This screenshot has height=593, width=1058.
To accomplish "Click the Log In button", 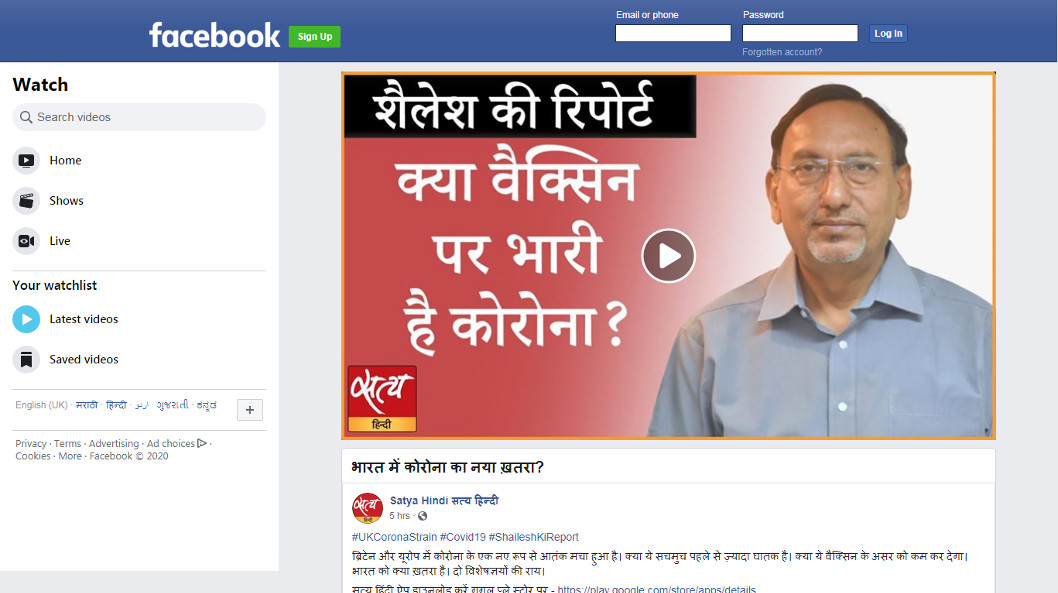I will (x=888, y=33).
